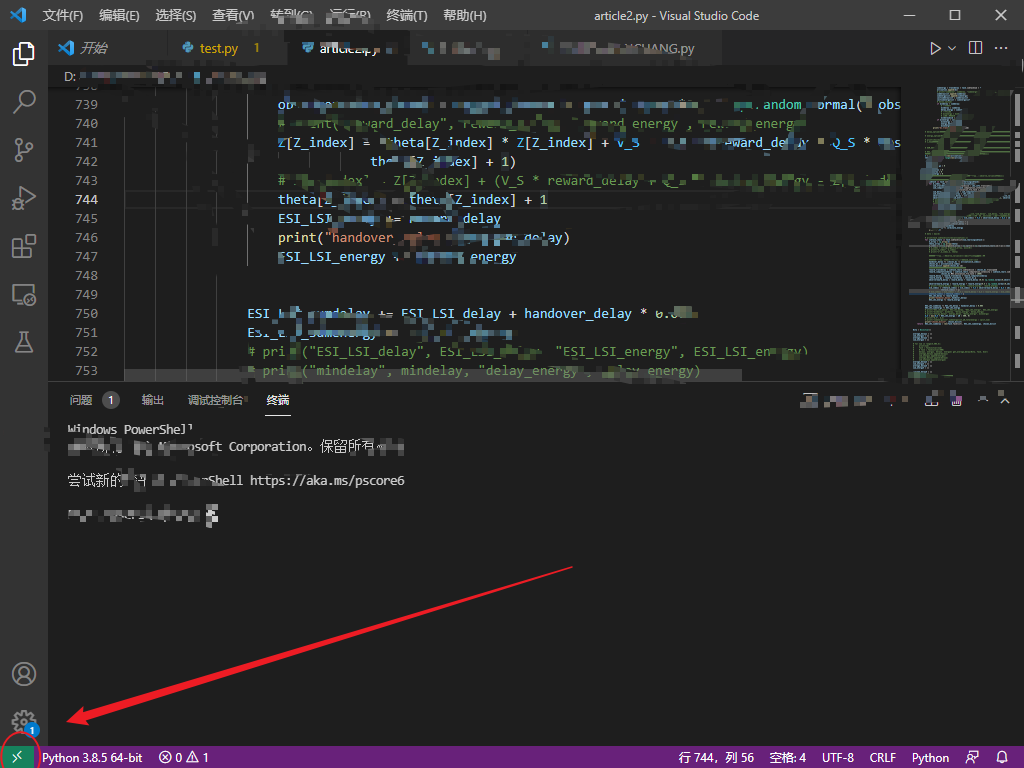Open the 调试控制台 debug console tab
The height and width of the screenshot is (768, 1024).
[x=216, y=400]
